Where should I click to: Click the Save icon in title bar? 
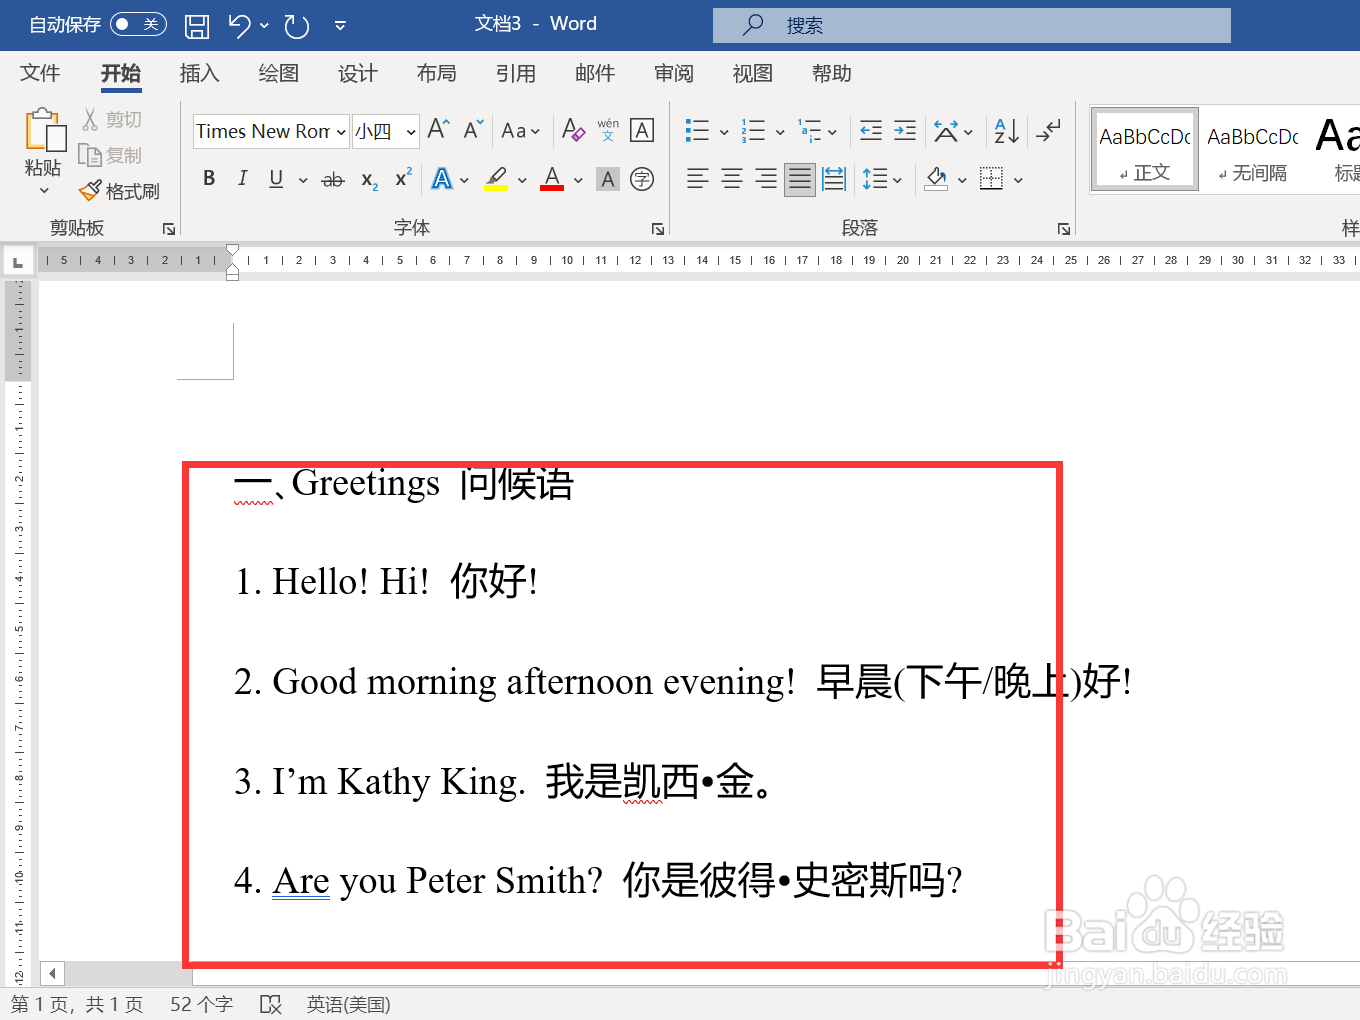[x=197, y=26]
